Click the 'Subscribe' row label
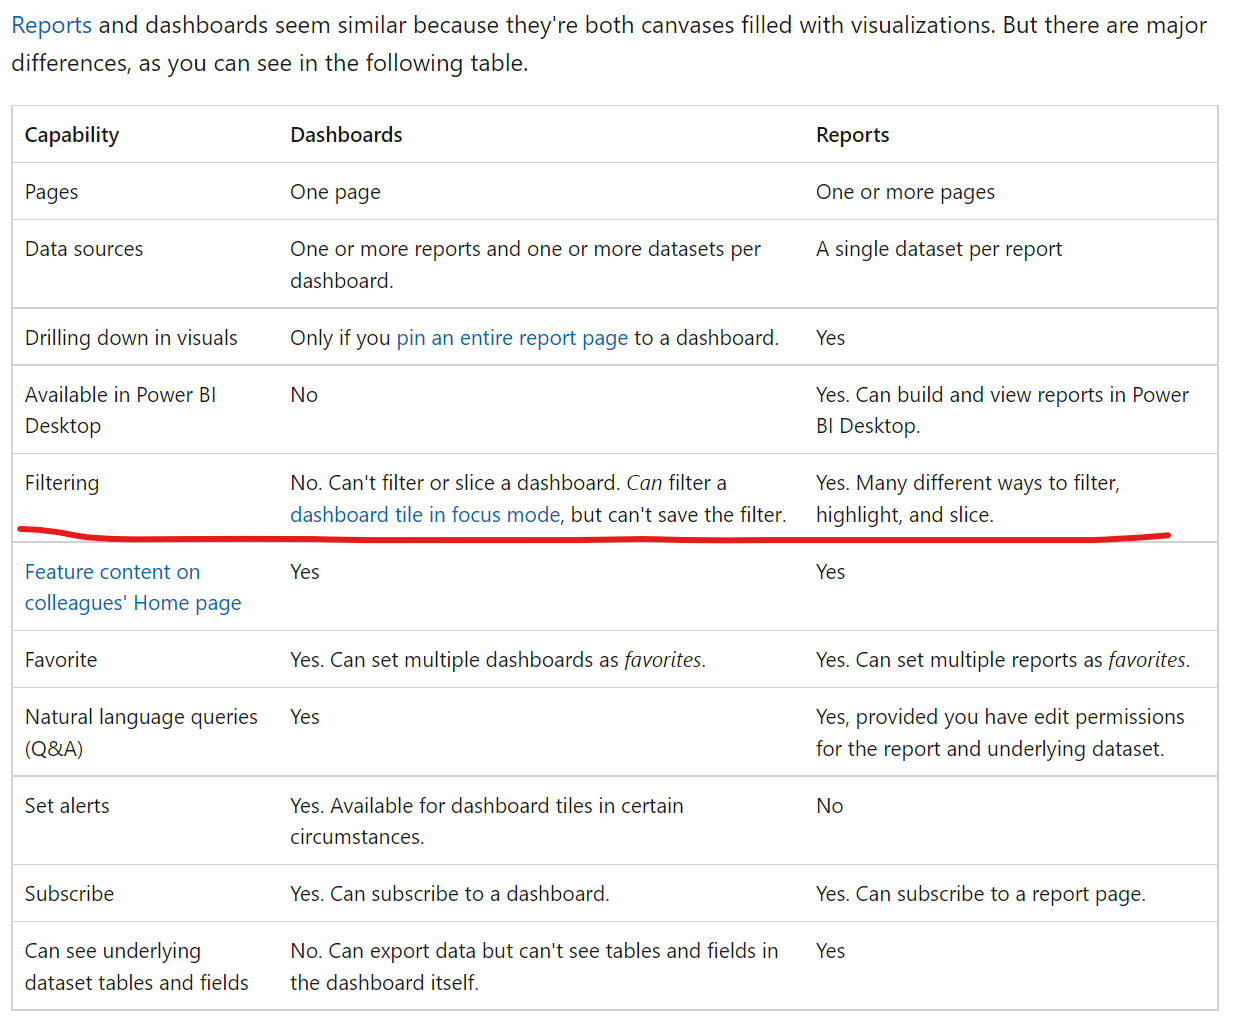 [x=69, y=894]
